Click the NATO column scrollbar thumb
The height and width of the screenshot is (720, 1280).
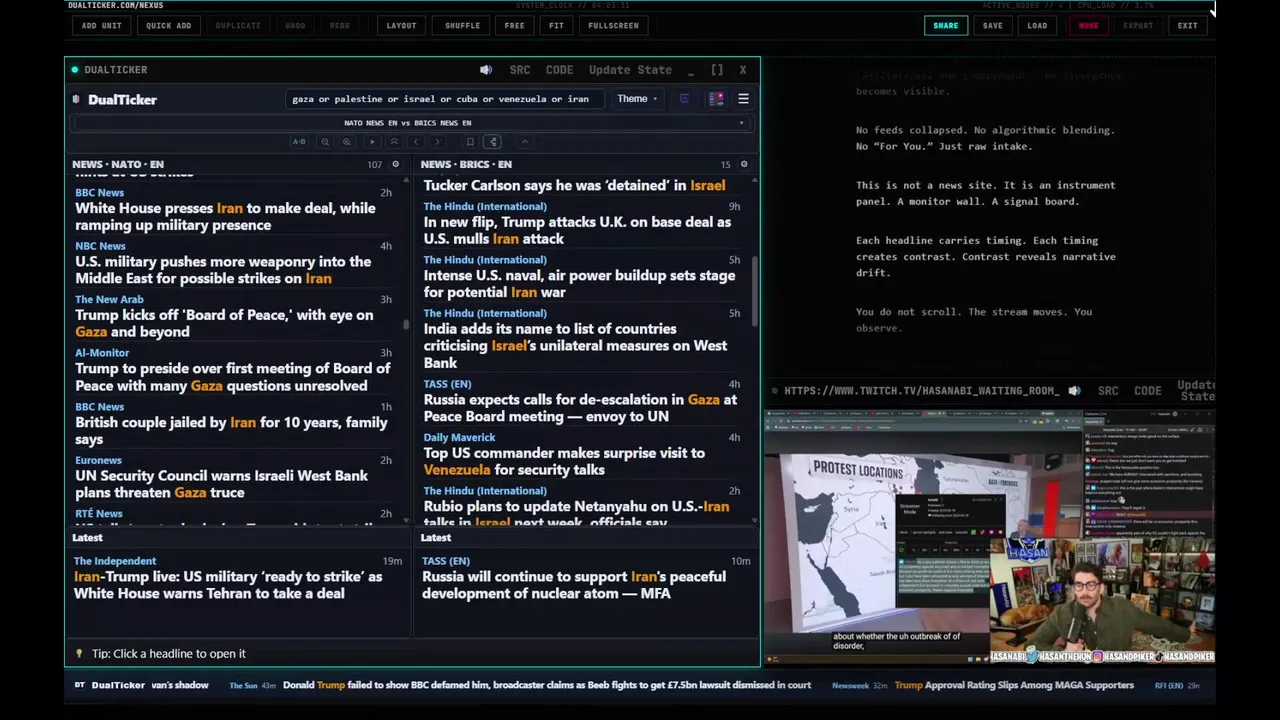coord(406,324)
